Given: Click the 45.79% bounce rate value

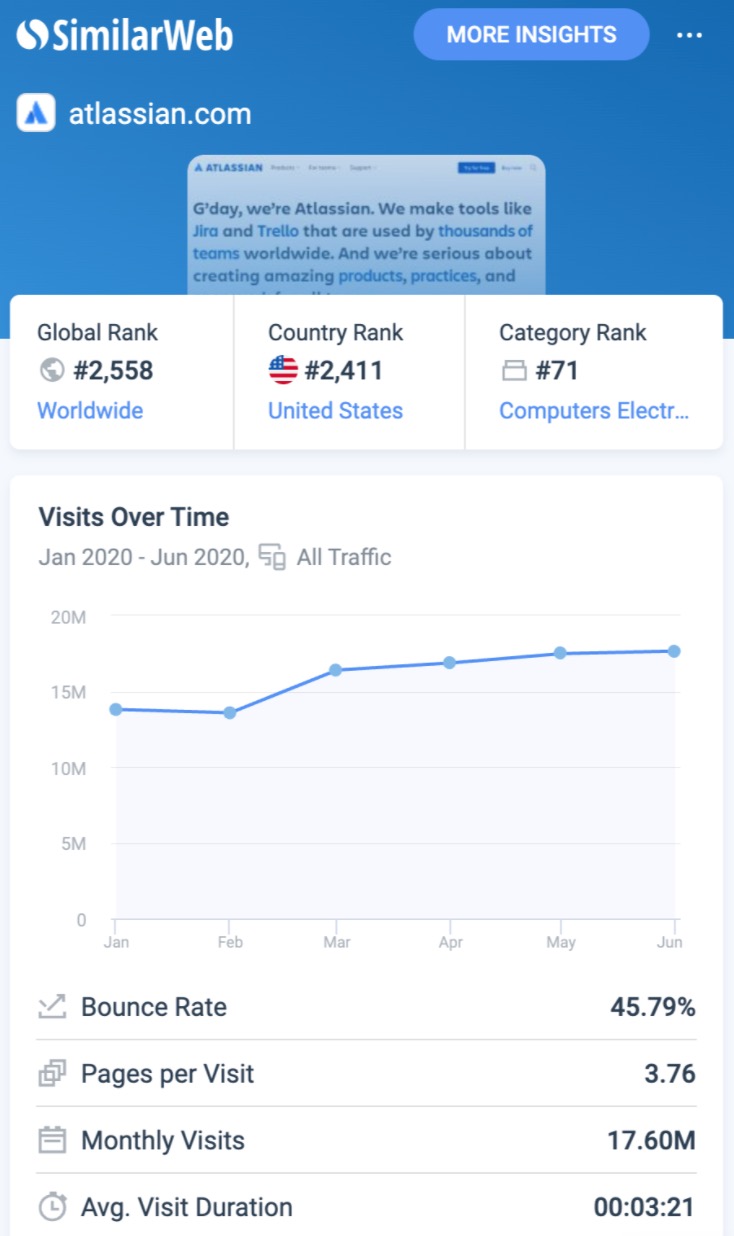Looking at the screenshot, I should tap(653, 1007).
